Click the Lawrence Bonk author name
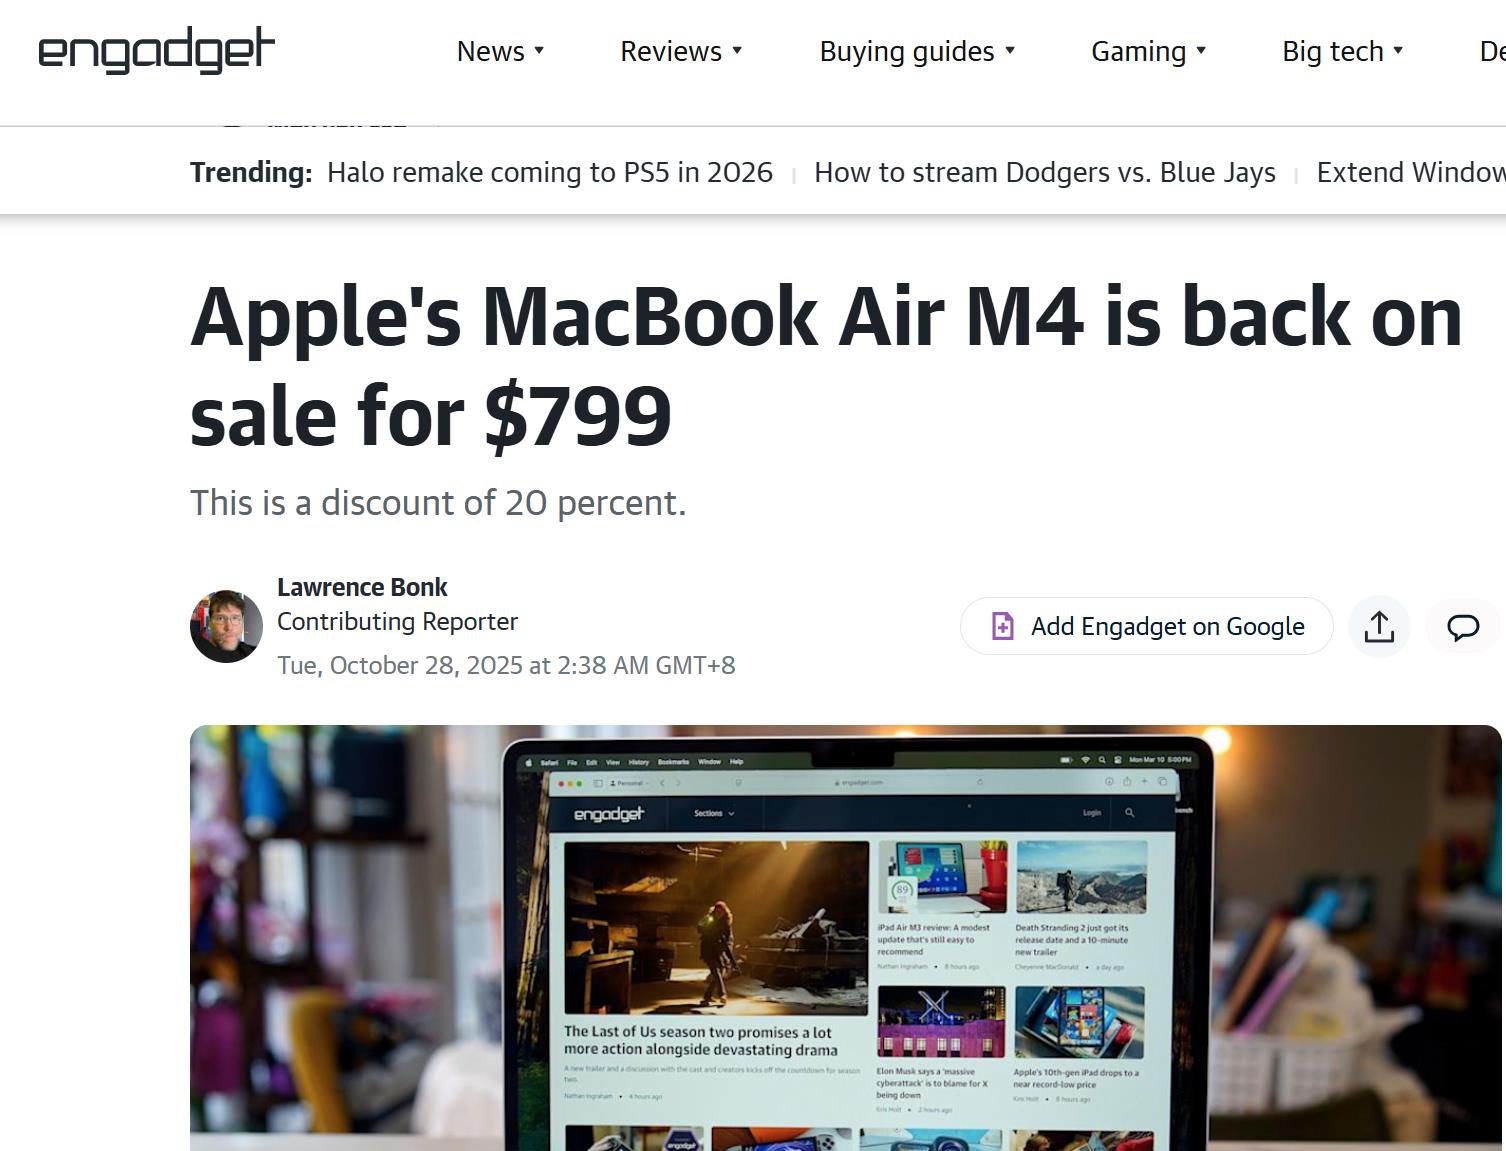This screenshot has width=1506, height=1151. point(362,587)
